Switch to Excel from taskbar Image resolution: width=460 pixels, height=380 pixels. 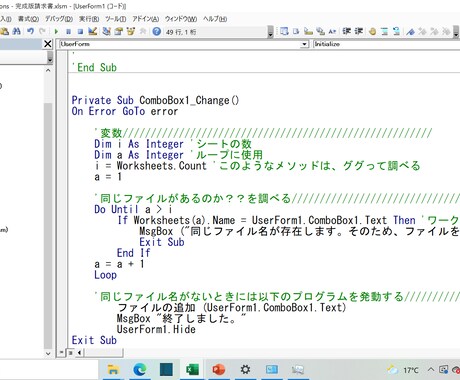[x=192, y=369]
